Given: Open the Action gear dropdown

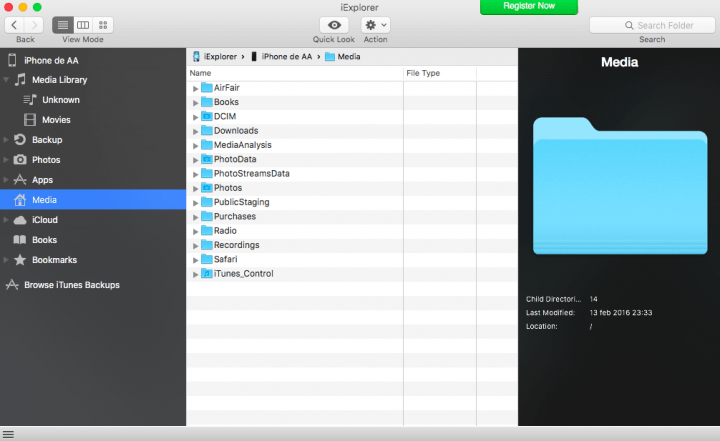Looking at the screenshot, I should [x=376, y=25].
